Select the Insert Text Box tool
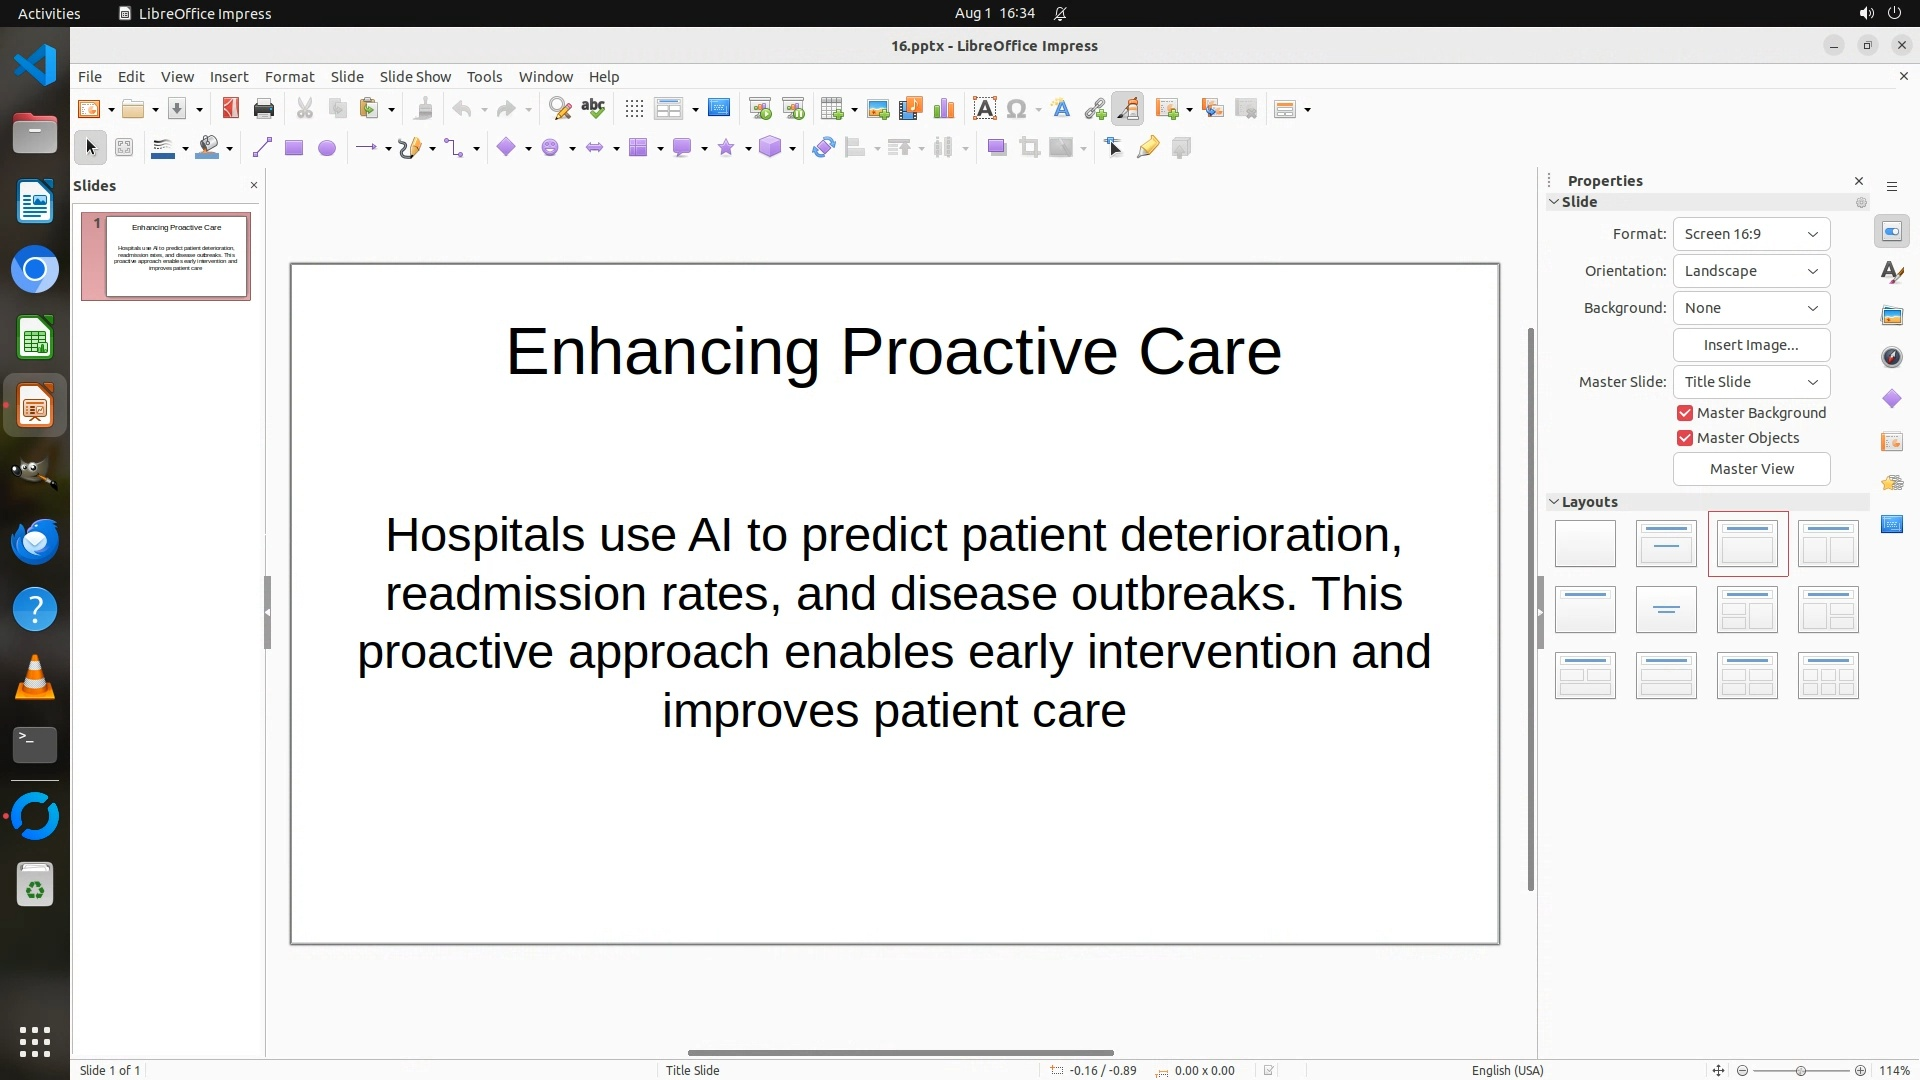1920x1080 pixels. pos(984,109)
